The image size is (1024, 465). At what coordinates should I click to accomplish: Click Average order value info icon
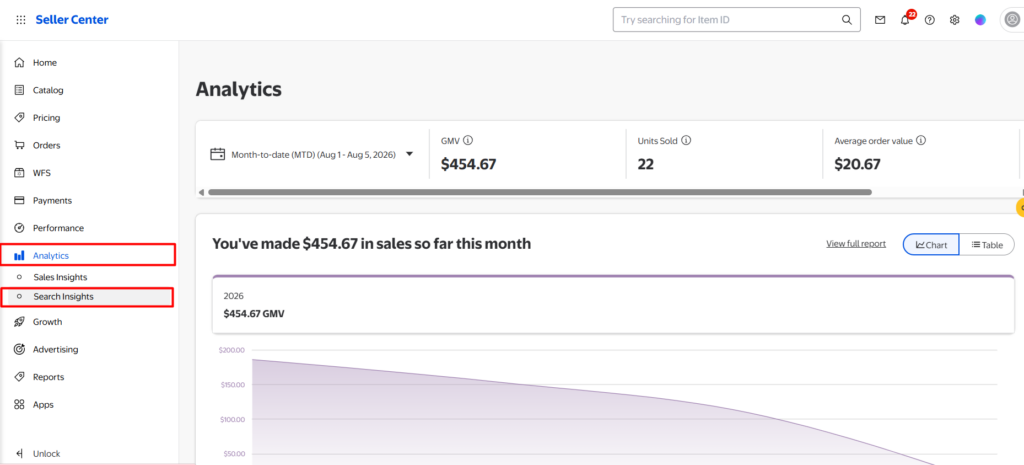click(921, 140)
